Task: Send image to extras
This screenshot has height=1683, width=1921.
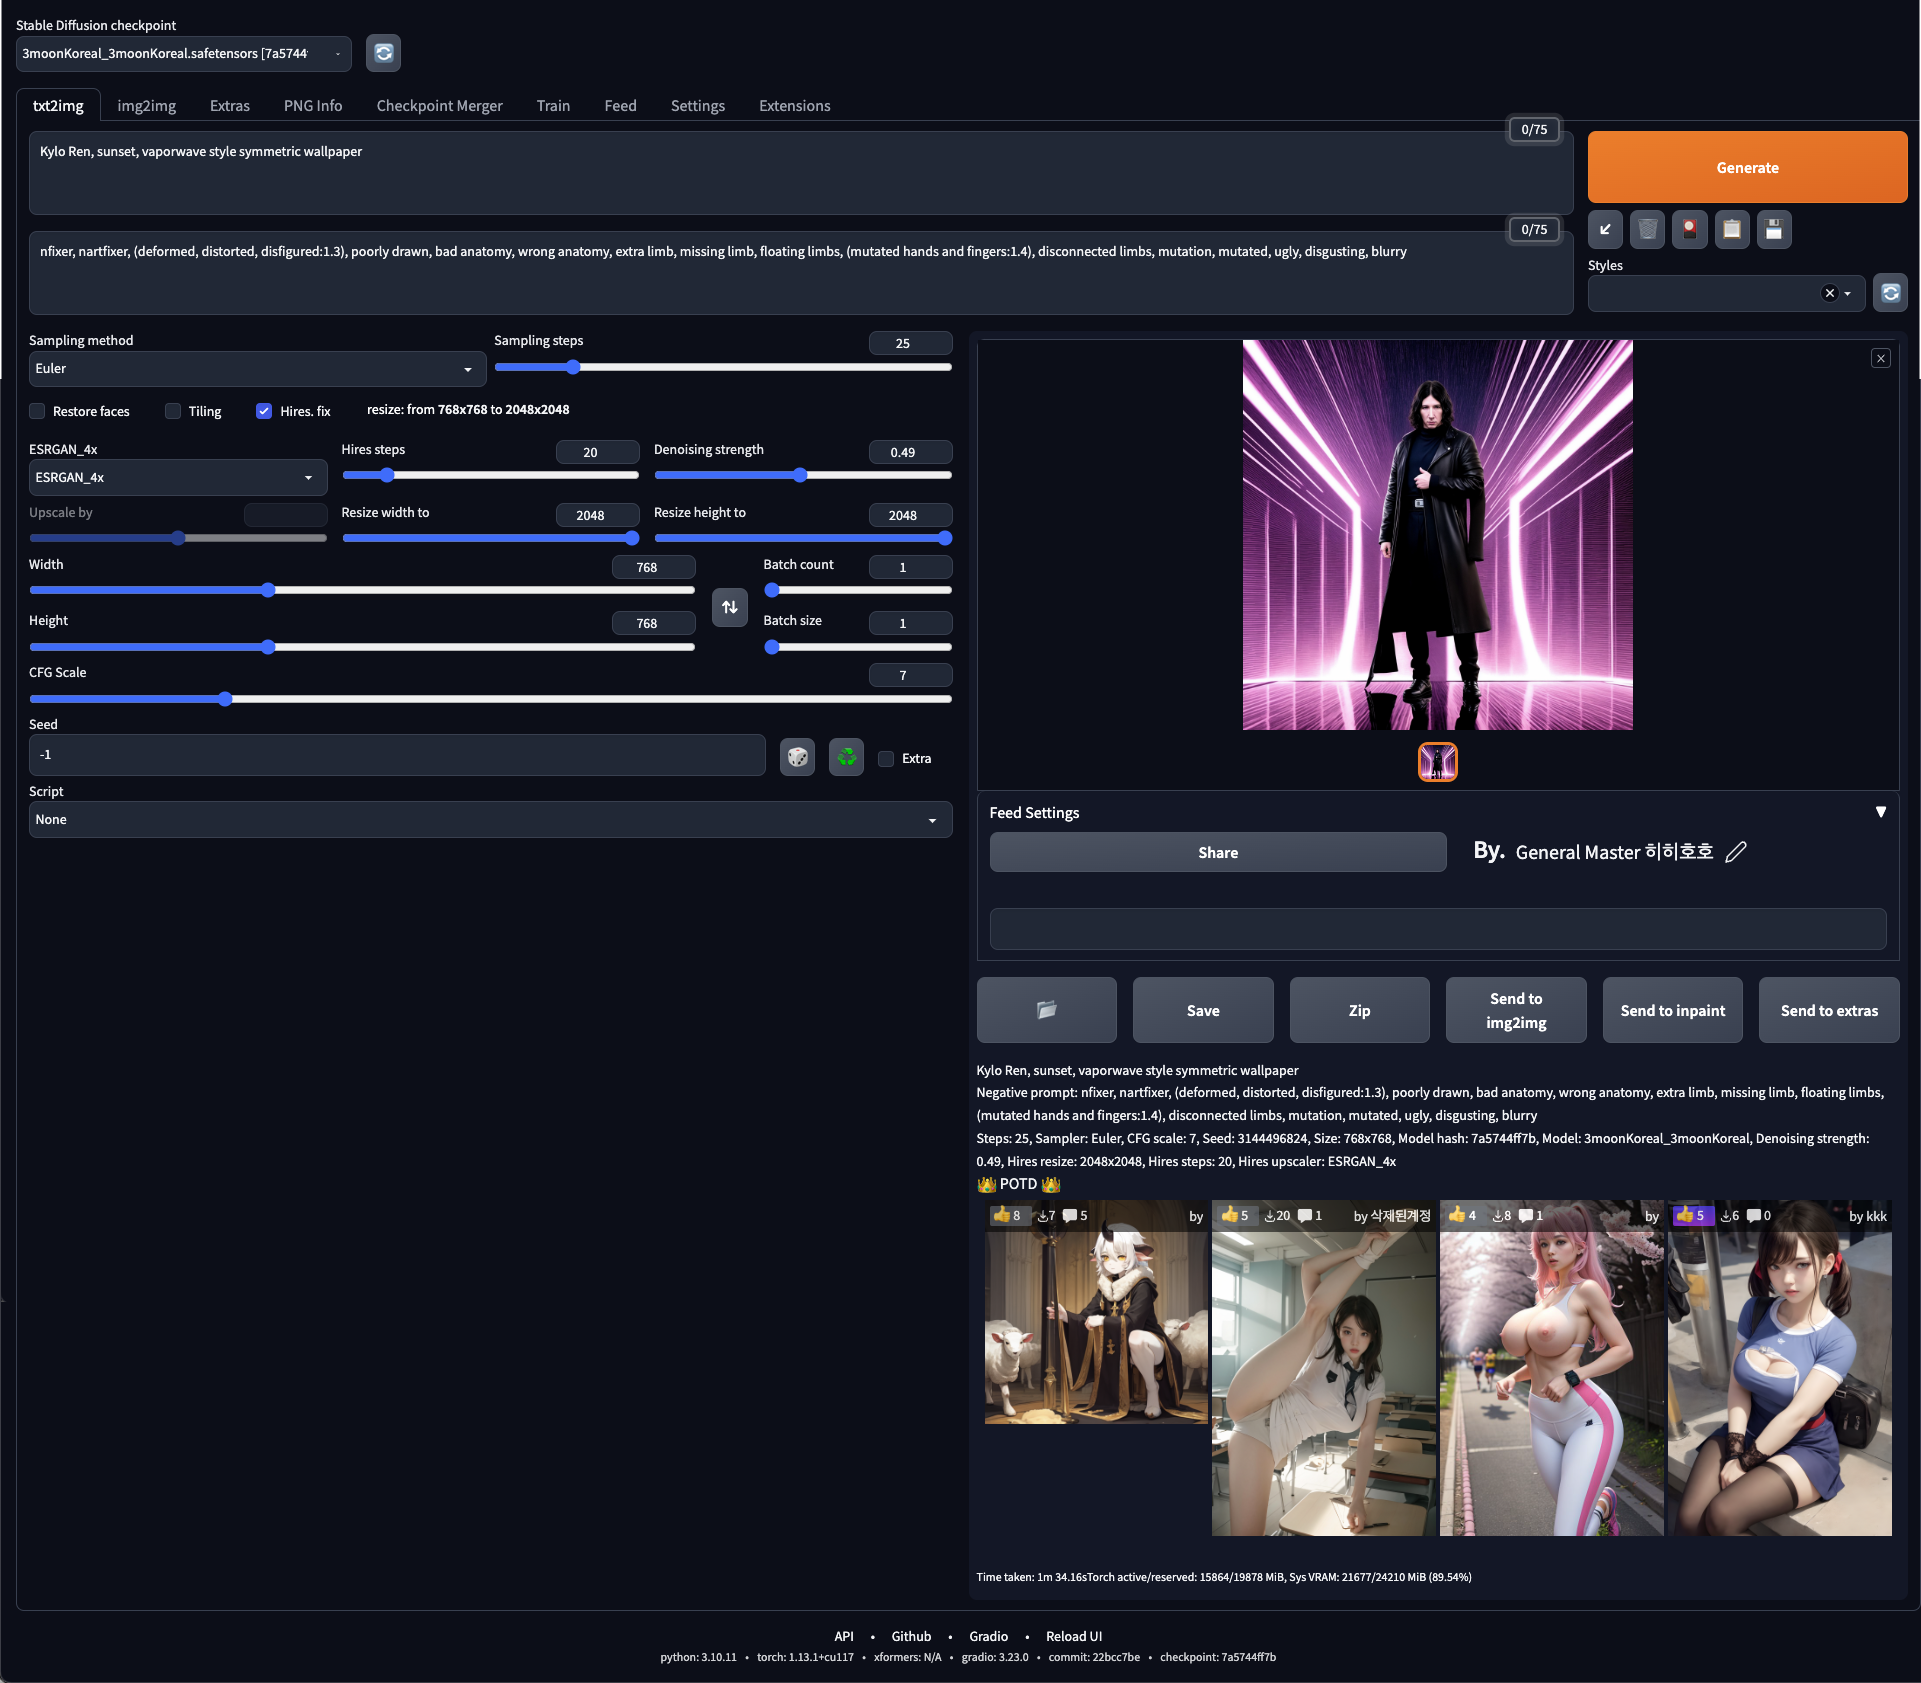Action: point(1829,1010)
